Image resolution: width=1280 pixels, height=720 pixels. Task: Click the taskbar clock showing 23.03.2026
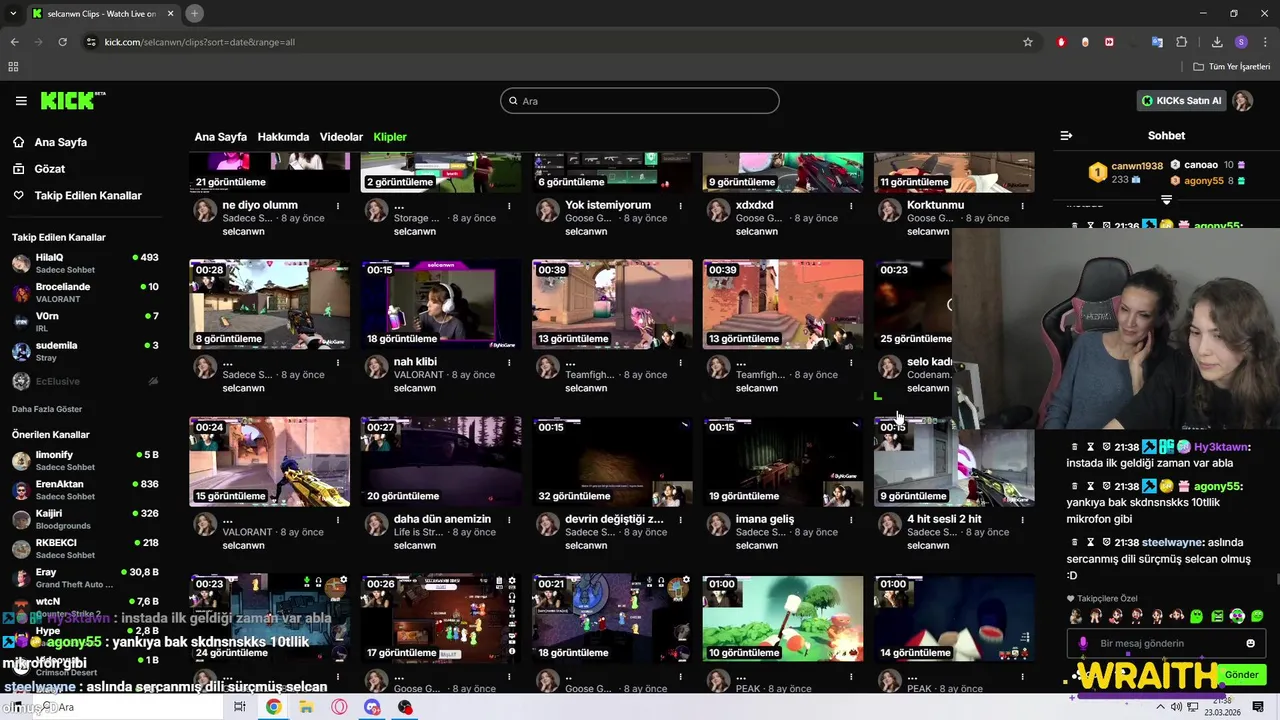[1223, 707]
